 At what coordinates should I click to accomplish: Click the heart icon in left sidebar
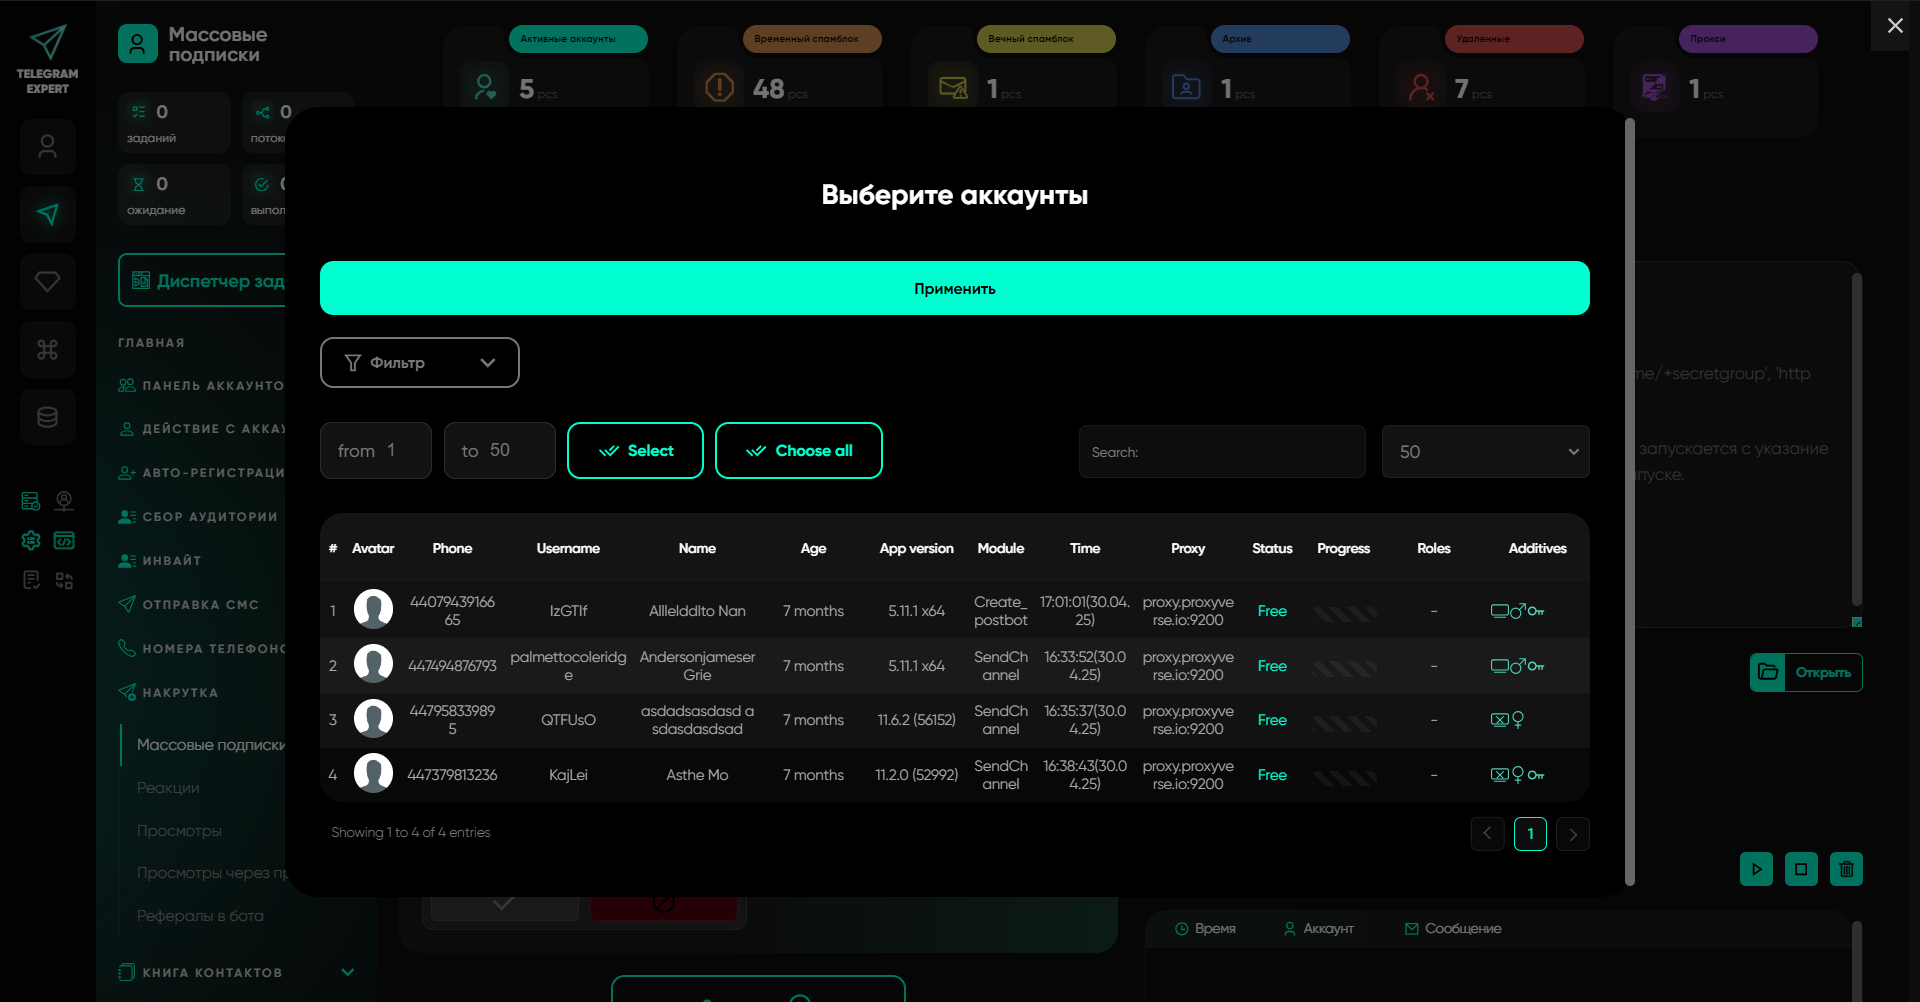47,282
